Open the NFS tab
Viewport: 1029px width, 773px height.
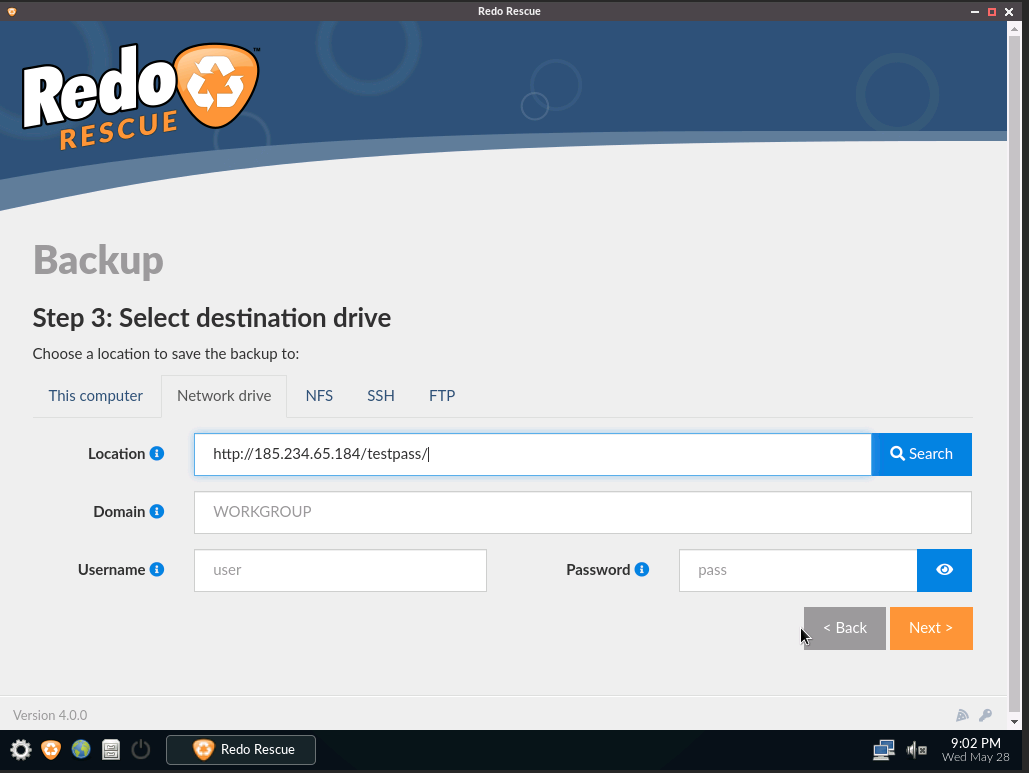point(320,396)
